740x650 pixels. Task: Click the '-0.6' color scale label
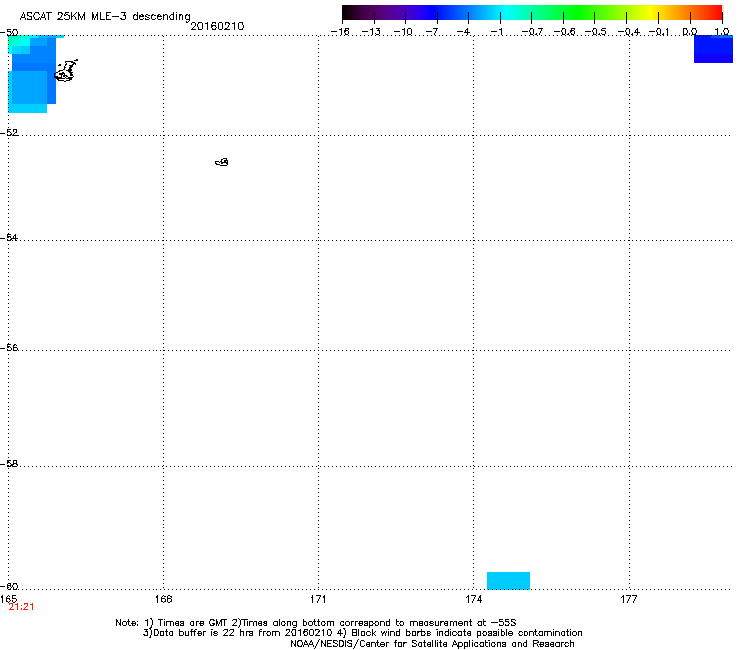564,32
